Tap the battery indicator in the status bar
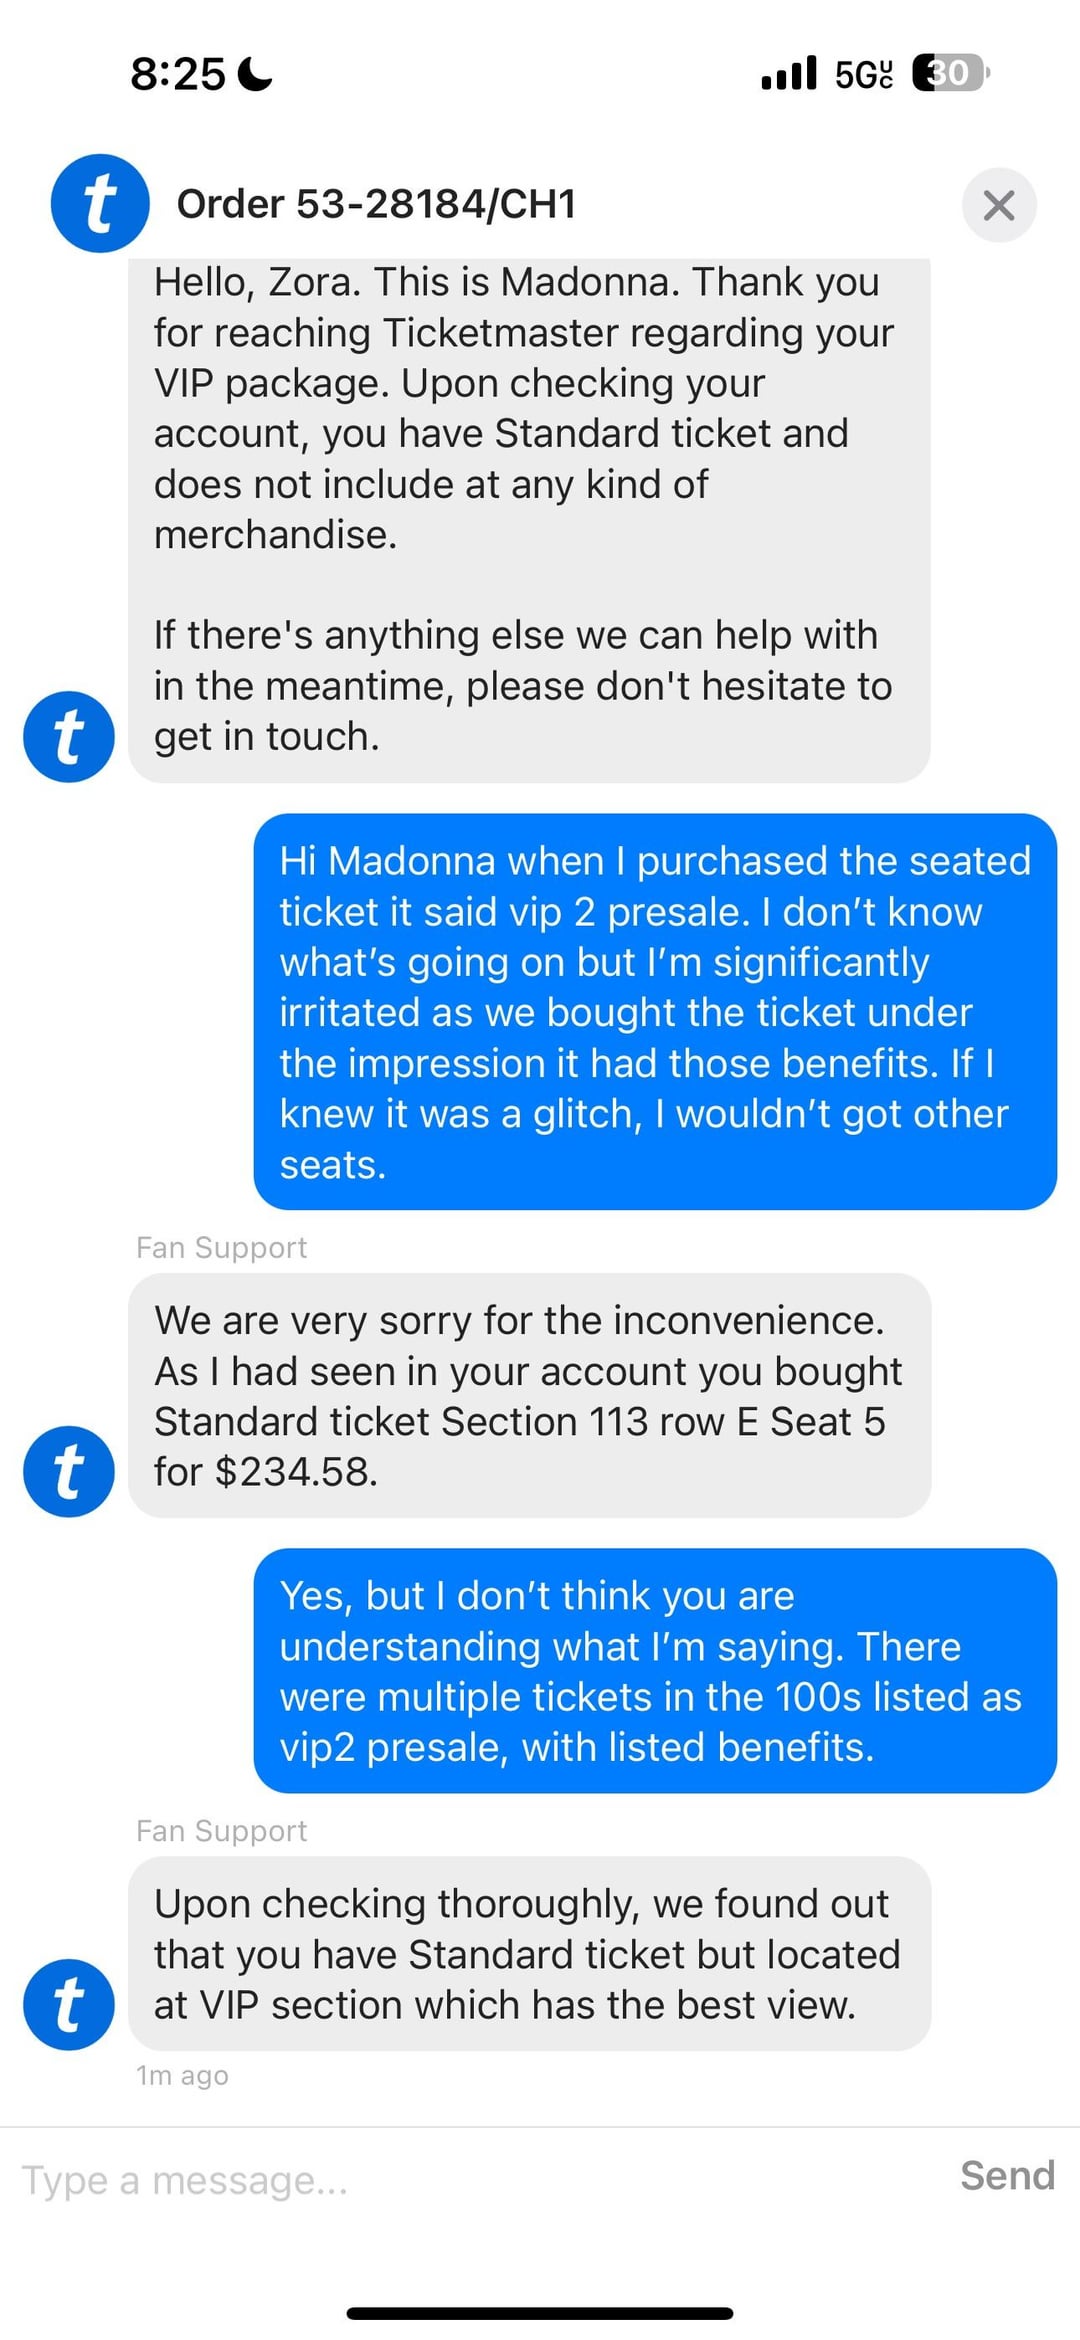Viewport: 1080px width, 2340px height. [949, 73]
